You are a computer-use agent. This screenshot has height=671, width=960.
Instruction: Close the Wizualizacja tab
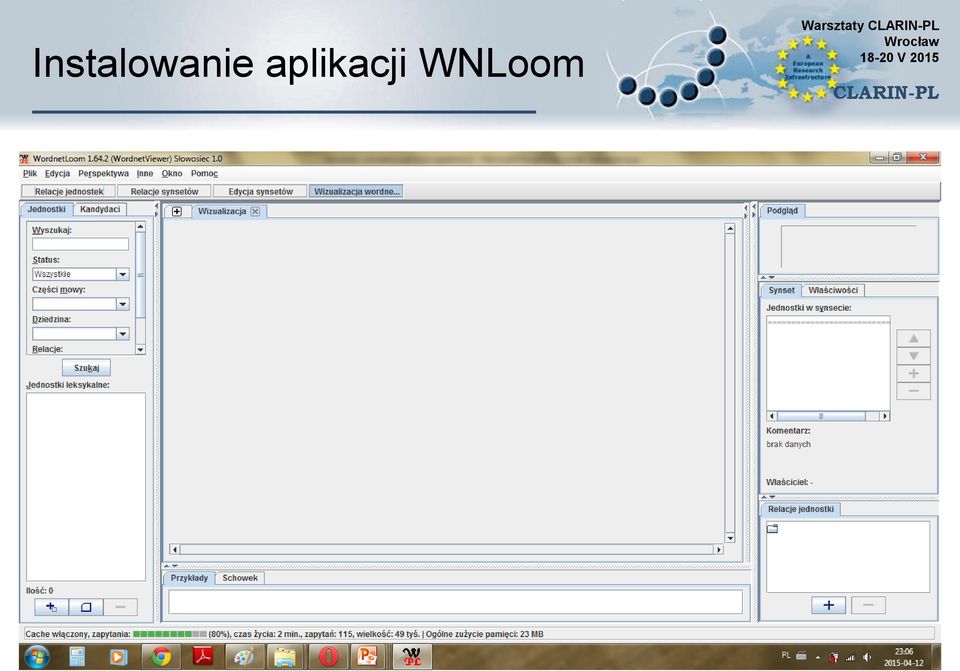255,211
